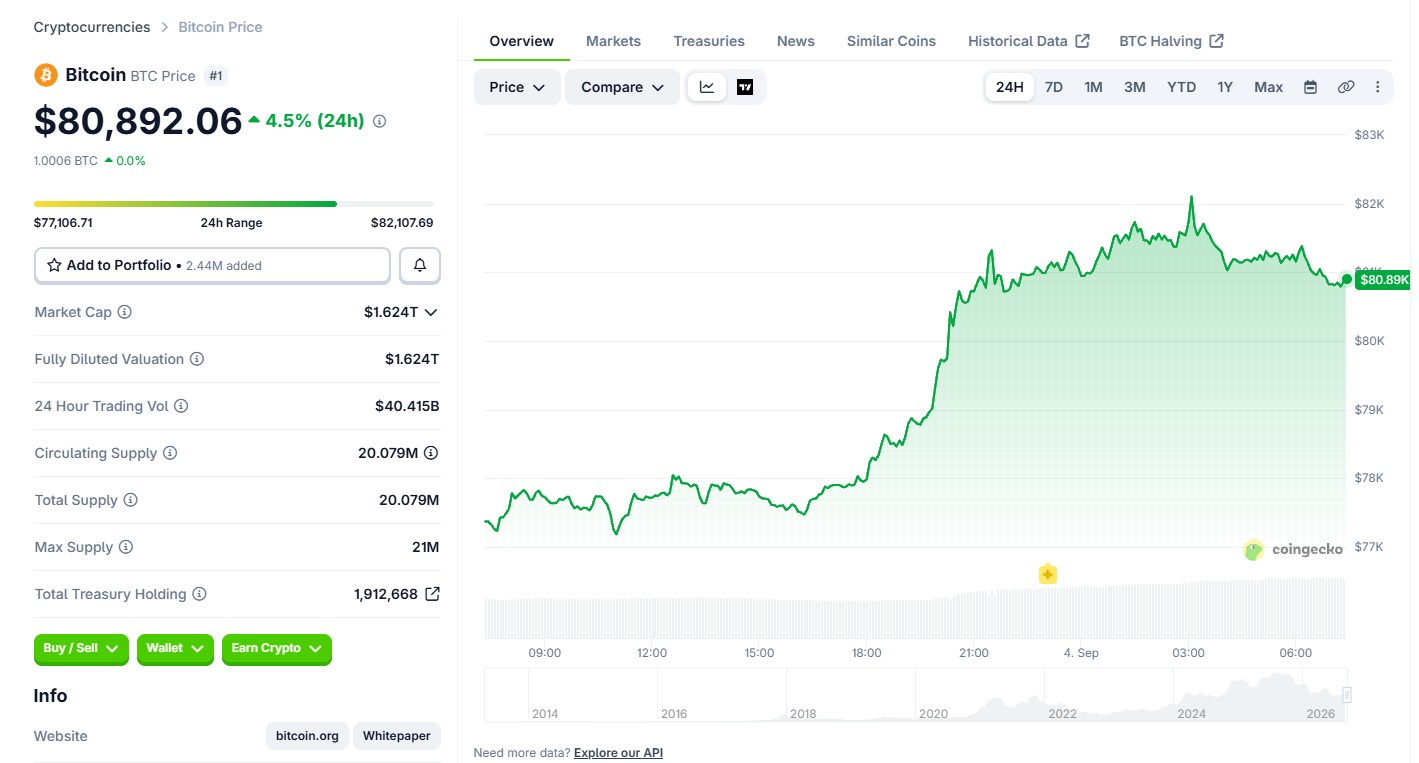The height and width of the screenshot is (763, 1419).
Task: Open Market Cap info tooltip icon
Action: (125, 312)
